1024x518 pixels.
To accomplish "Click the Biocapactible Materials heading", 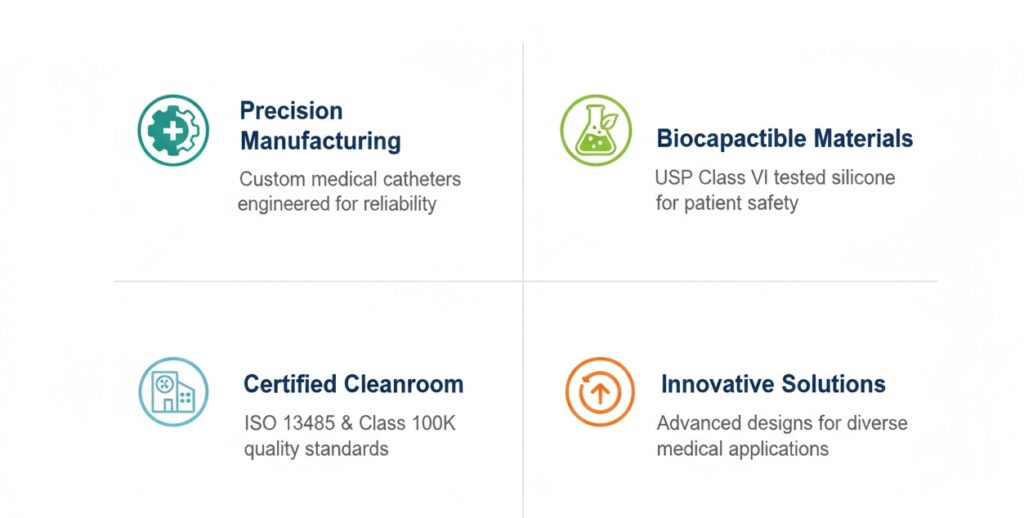I will point(784,138).
